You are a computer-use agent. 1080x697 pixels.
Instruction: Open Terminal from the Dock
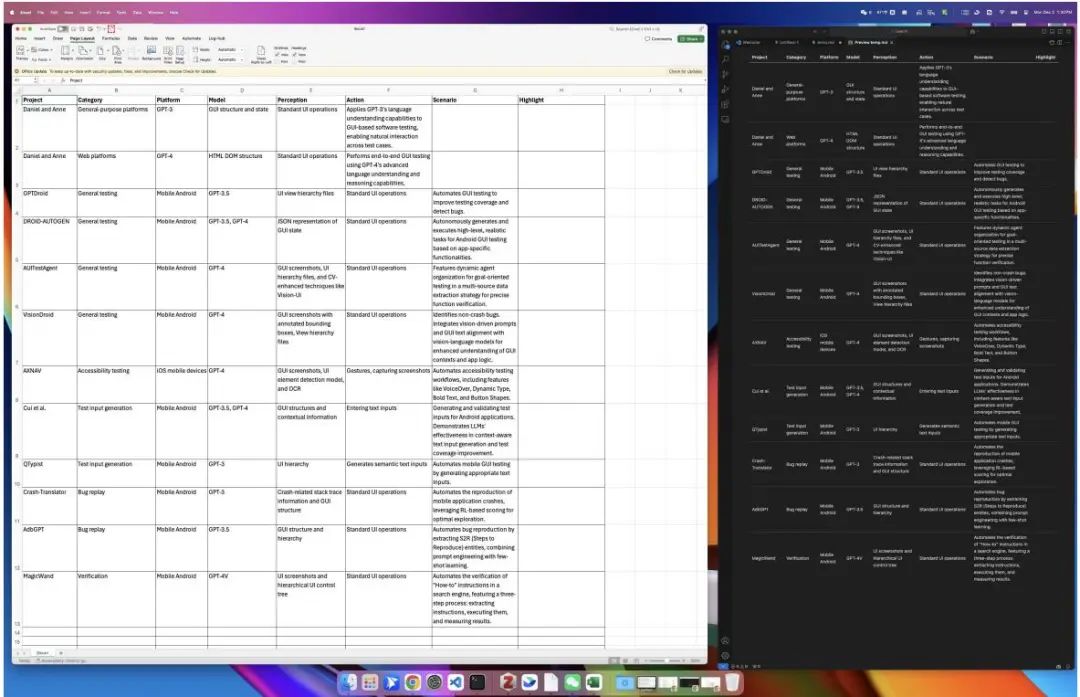click(x=477, y=683)
